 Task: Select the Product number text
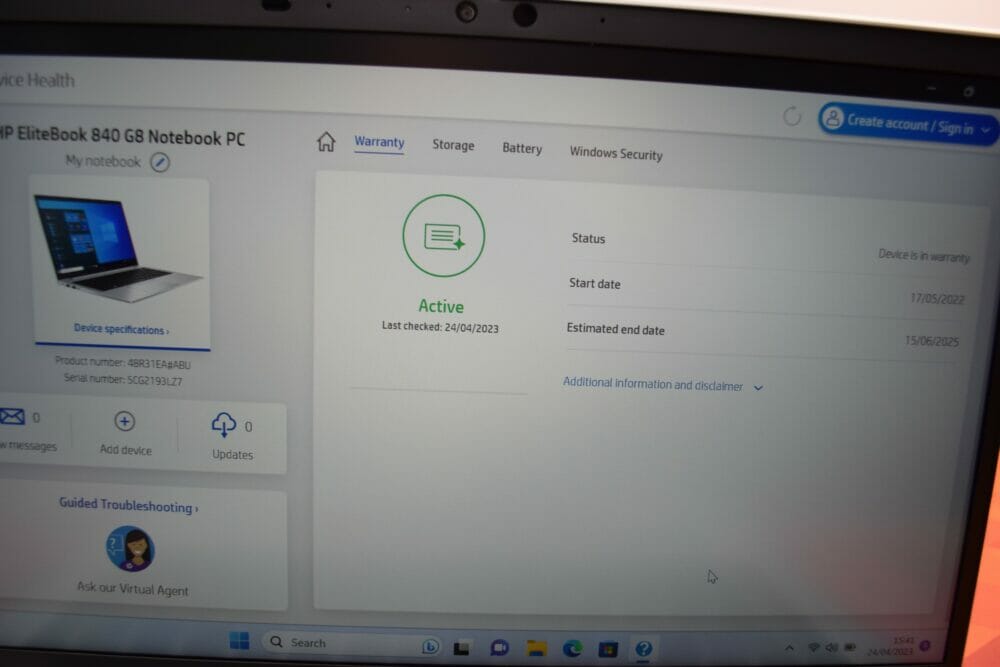tap(122, 363)
